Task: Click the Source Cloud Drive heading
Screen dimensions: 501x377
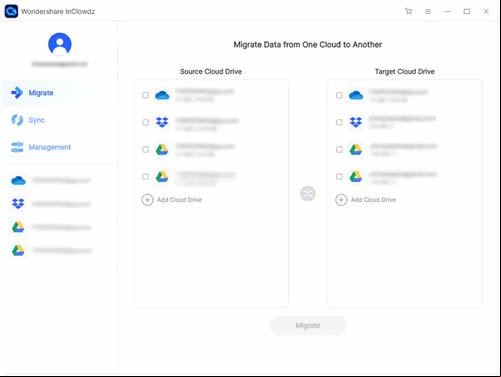Action: 211,71
